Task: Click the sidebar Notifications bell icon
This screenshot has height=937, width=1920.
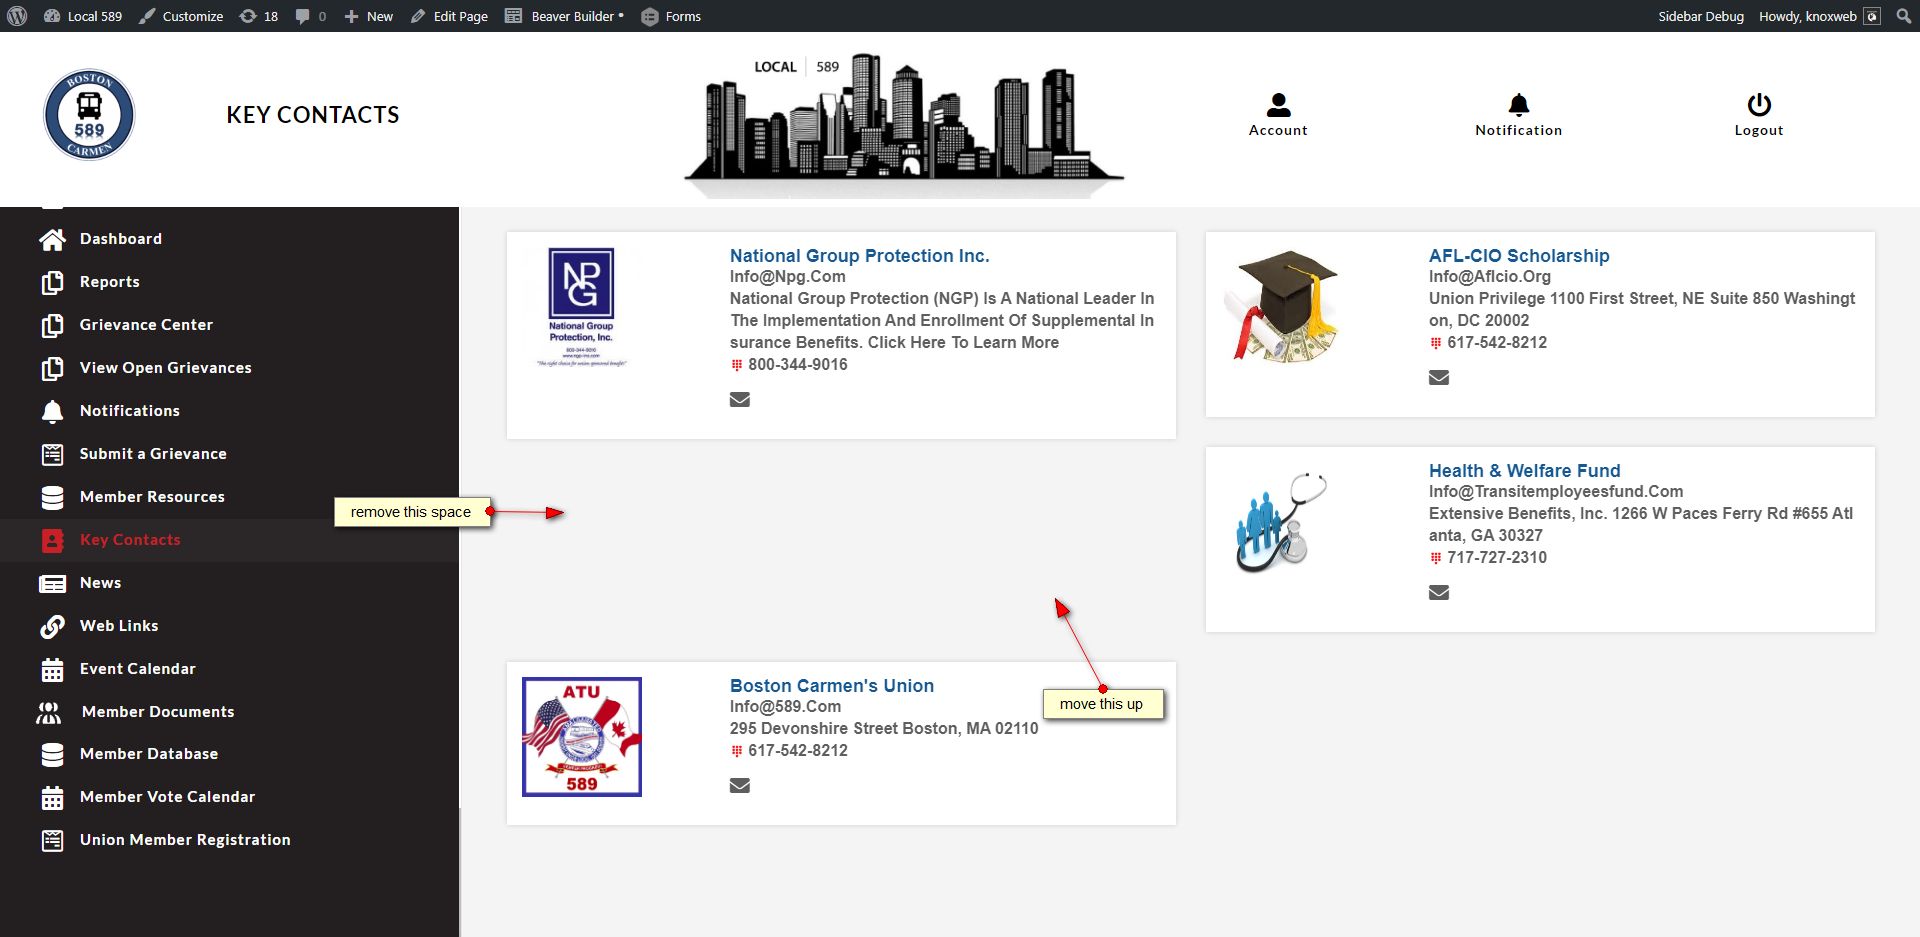Action: click(52, 411)
